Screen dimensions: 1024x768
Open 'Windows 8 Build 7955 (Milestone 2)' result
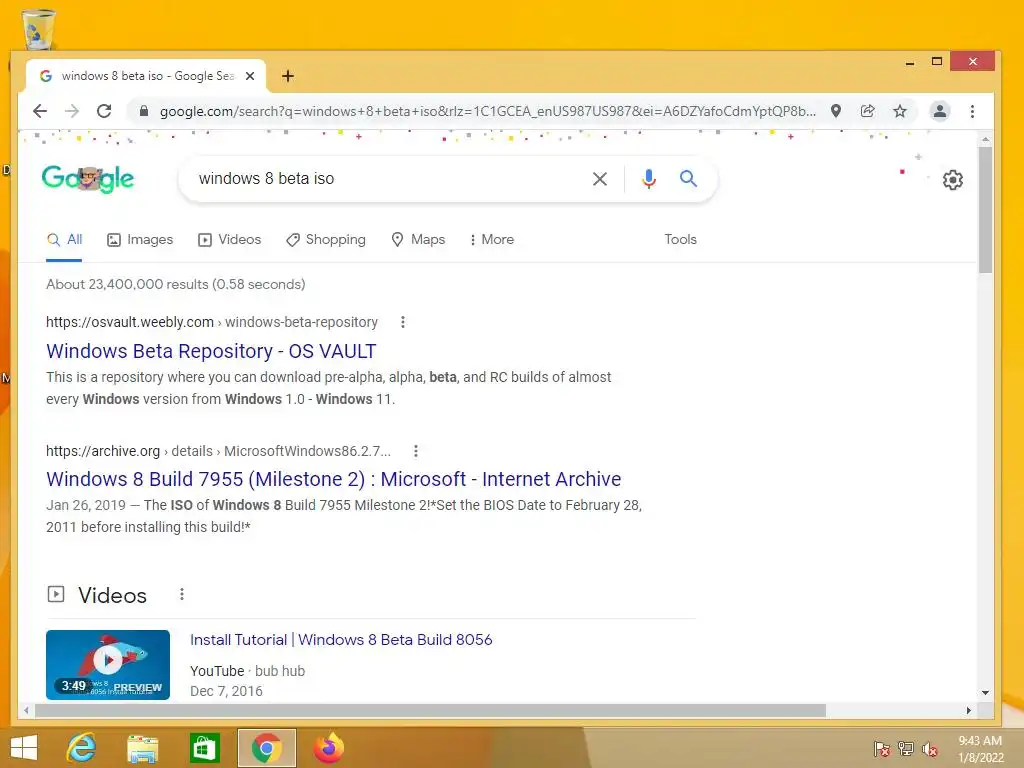click(x=333, y=479)
